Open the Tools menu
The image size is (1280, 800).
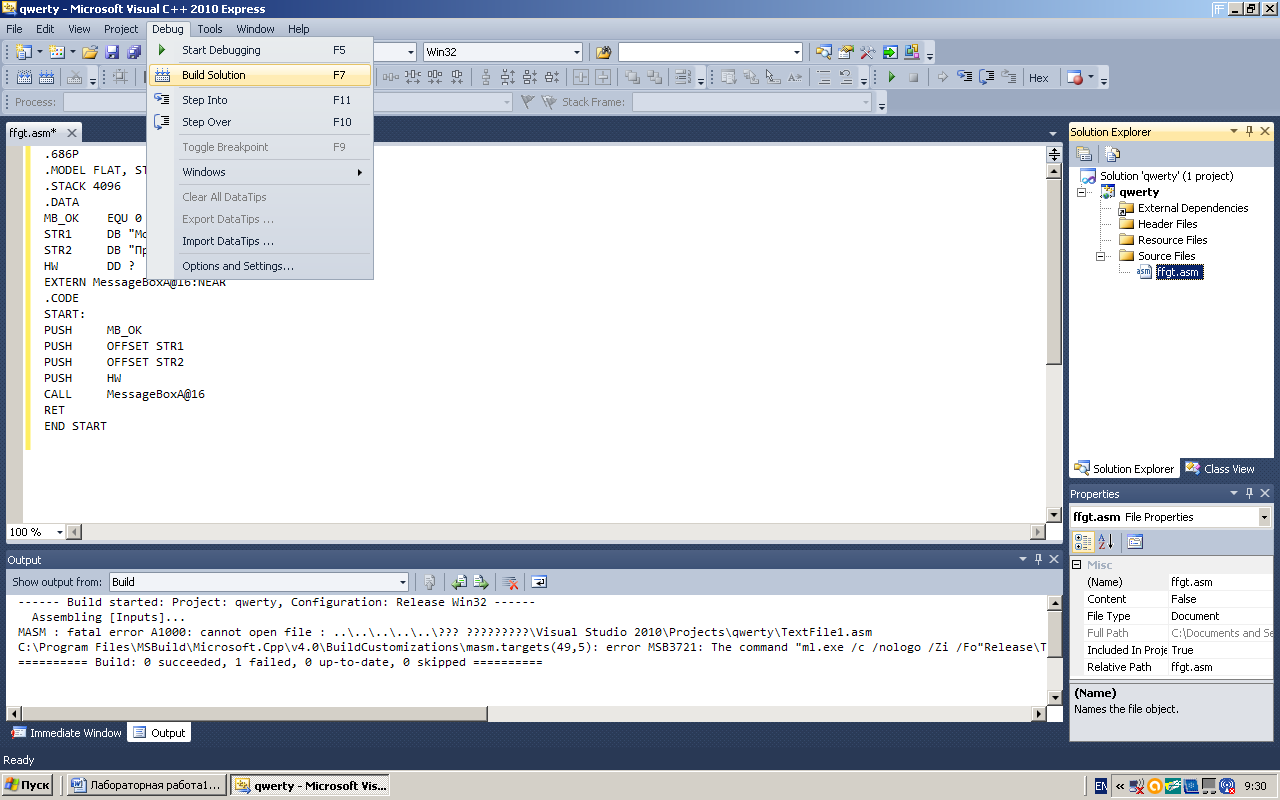(210, 29)
